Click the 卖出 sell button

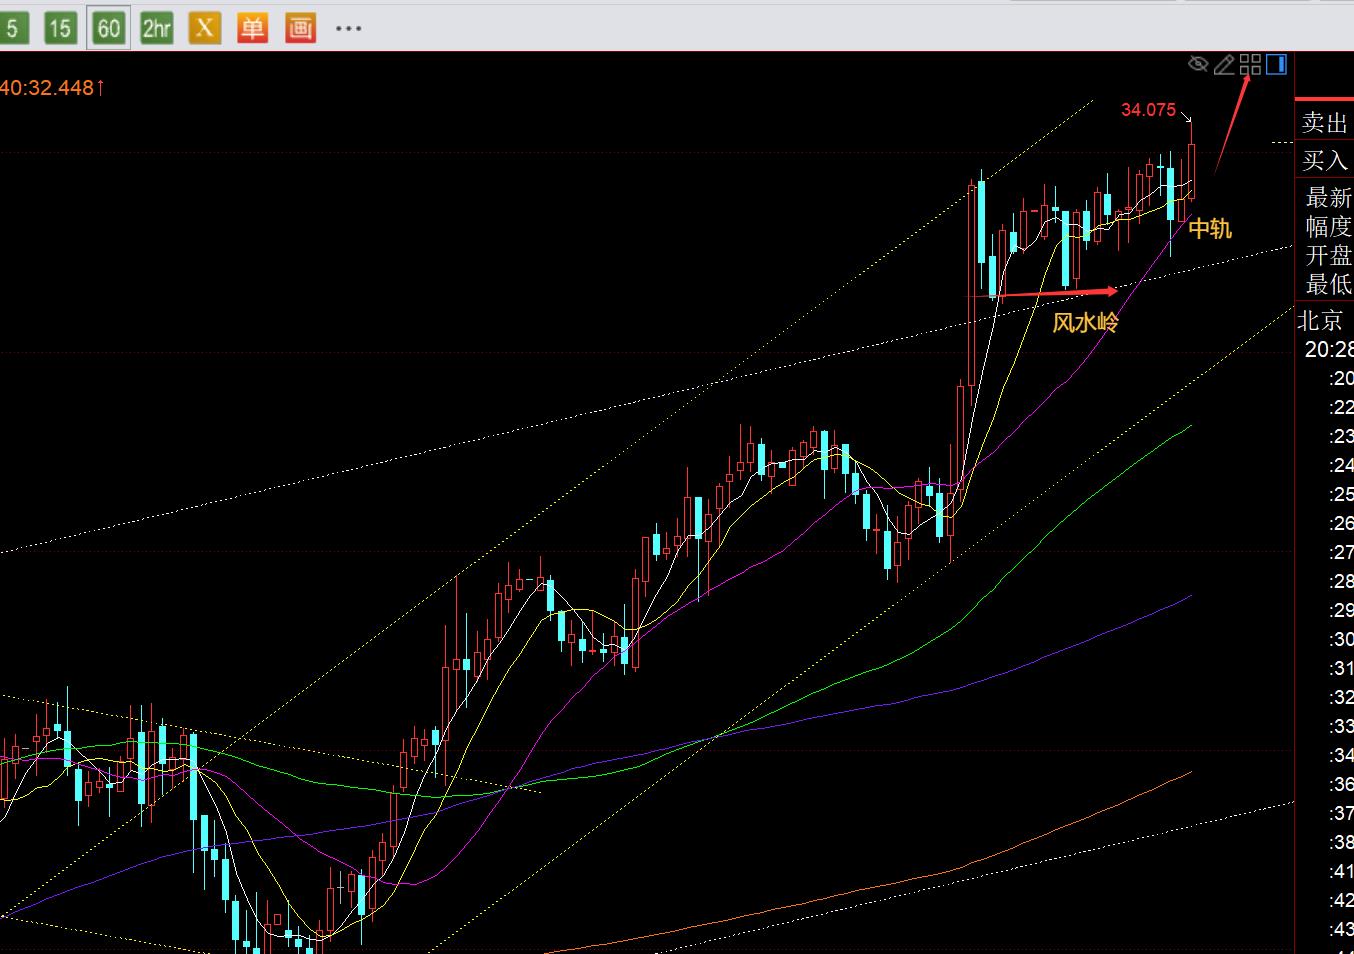[1325, 123]
